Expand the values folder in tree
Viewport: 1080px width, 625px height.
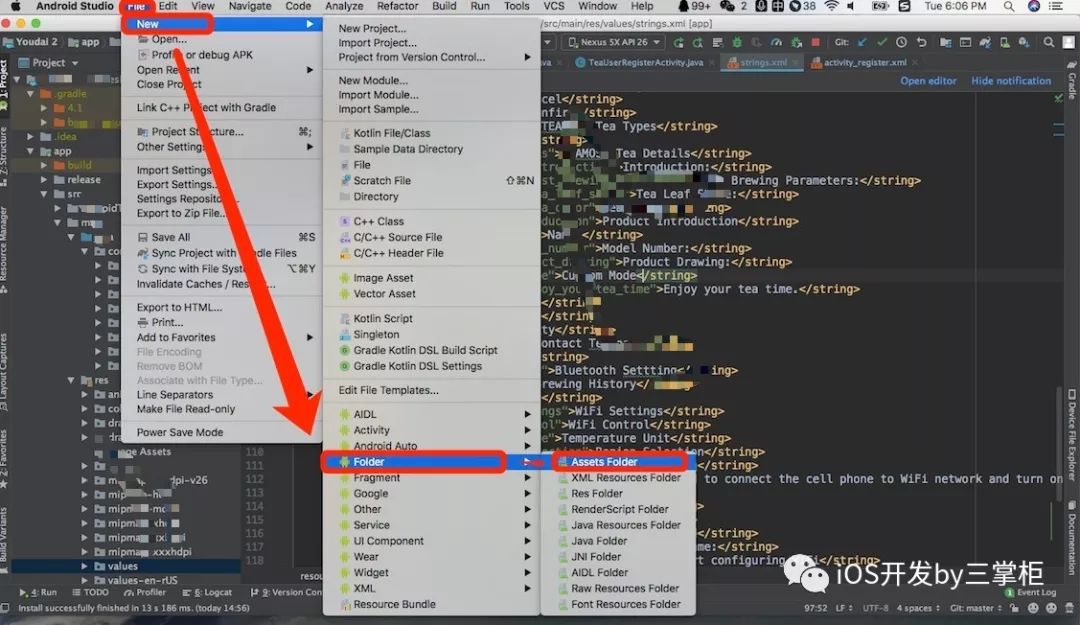(84, 566)
